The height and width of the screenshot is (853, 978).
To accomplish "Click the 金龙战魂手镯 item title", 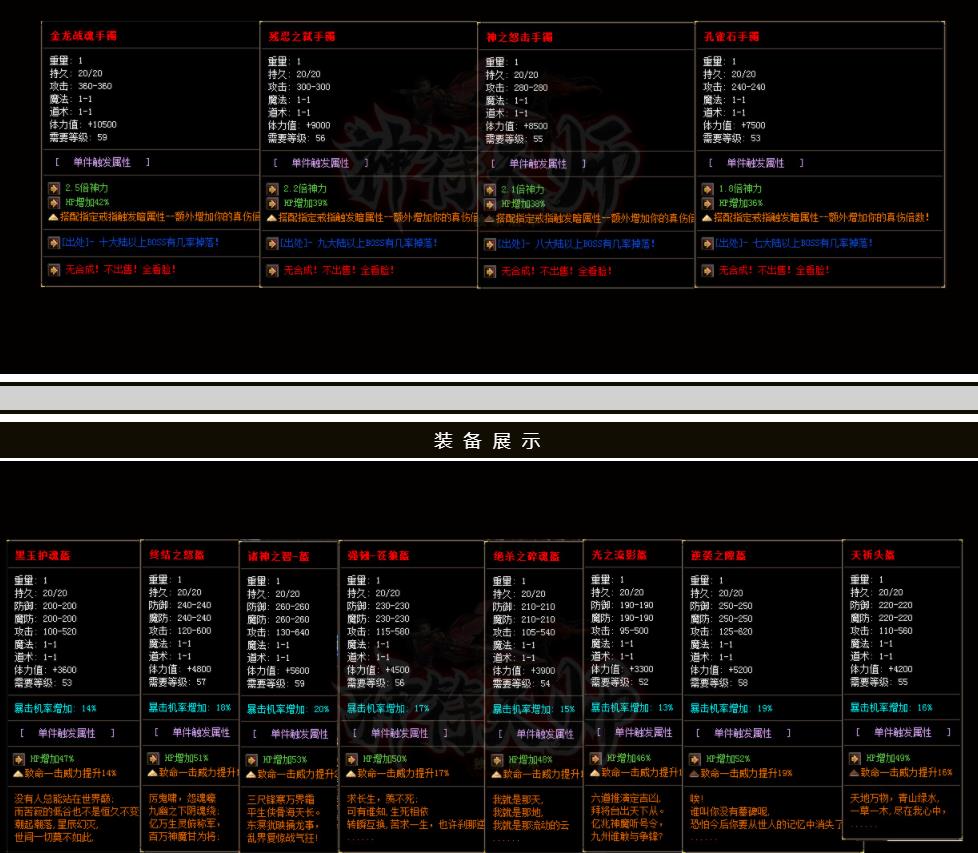I will click(82, 36).
